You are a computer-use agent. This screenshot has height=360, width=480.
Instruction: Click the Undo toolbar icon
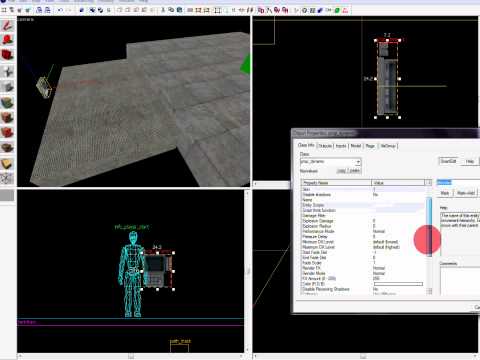click(x=60, y=10)
